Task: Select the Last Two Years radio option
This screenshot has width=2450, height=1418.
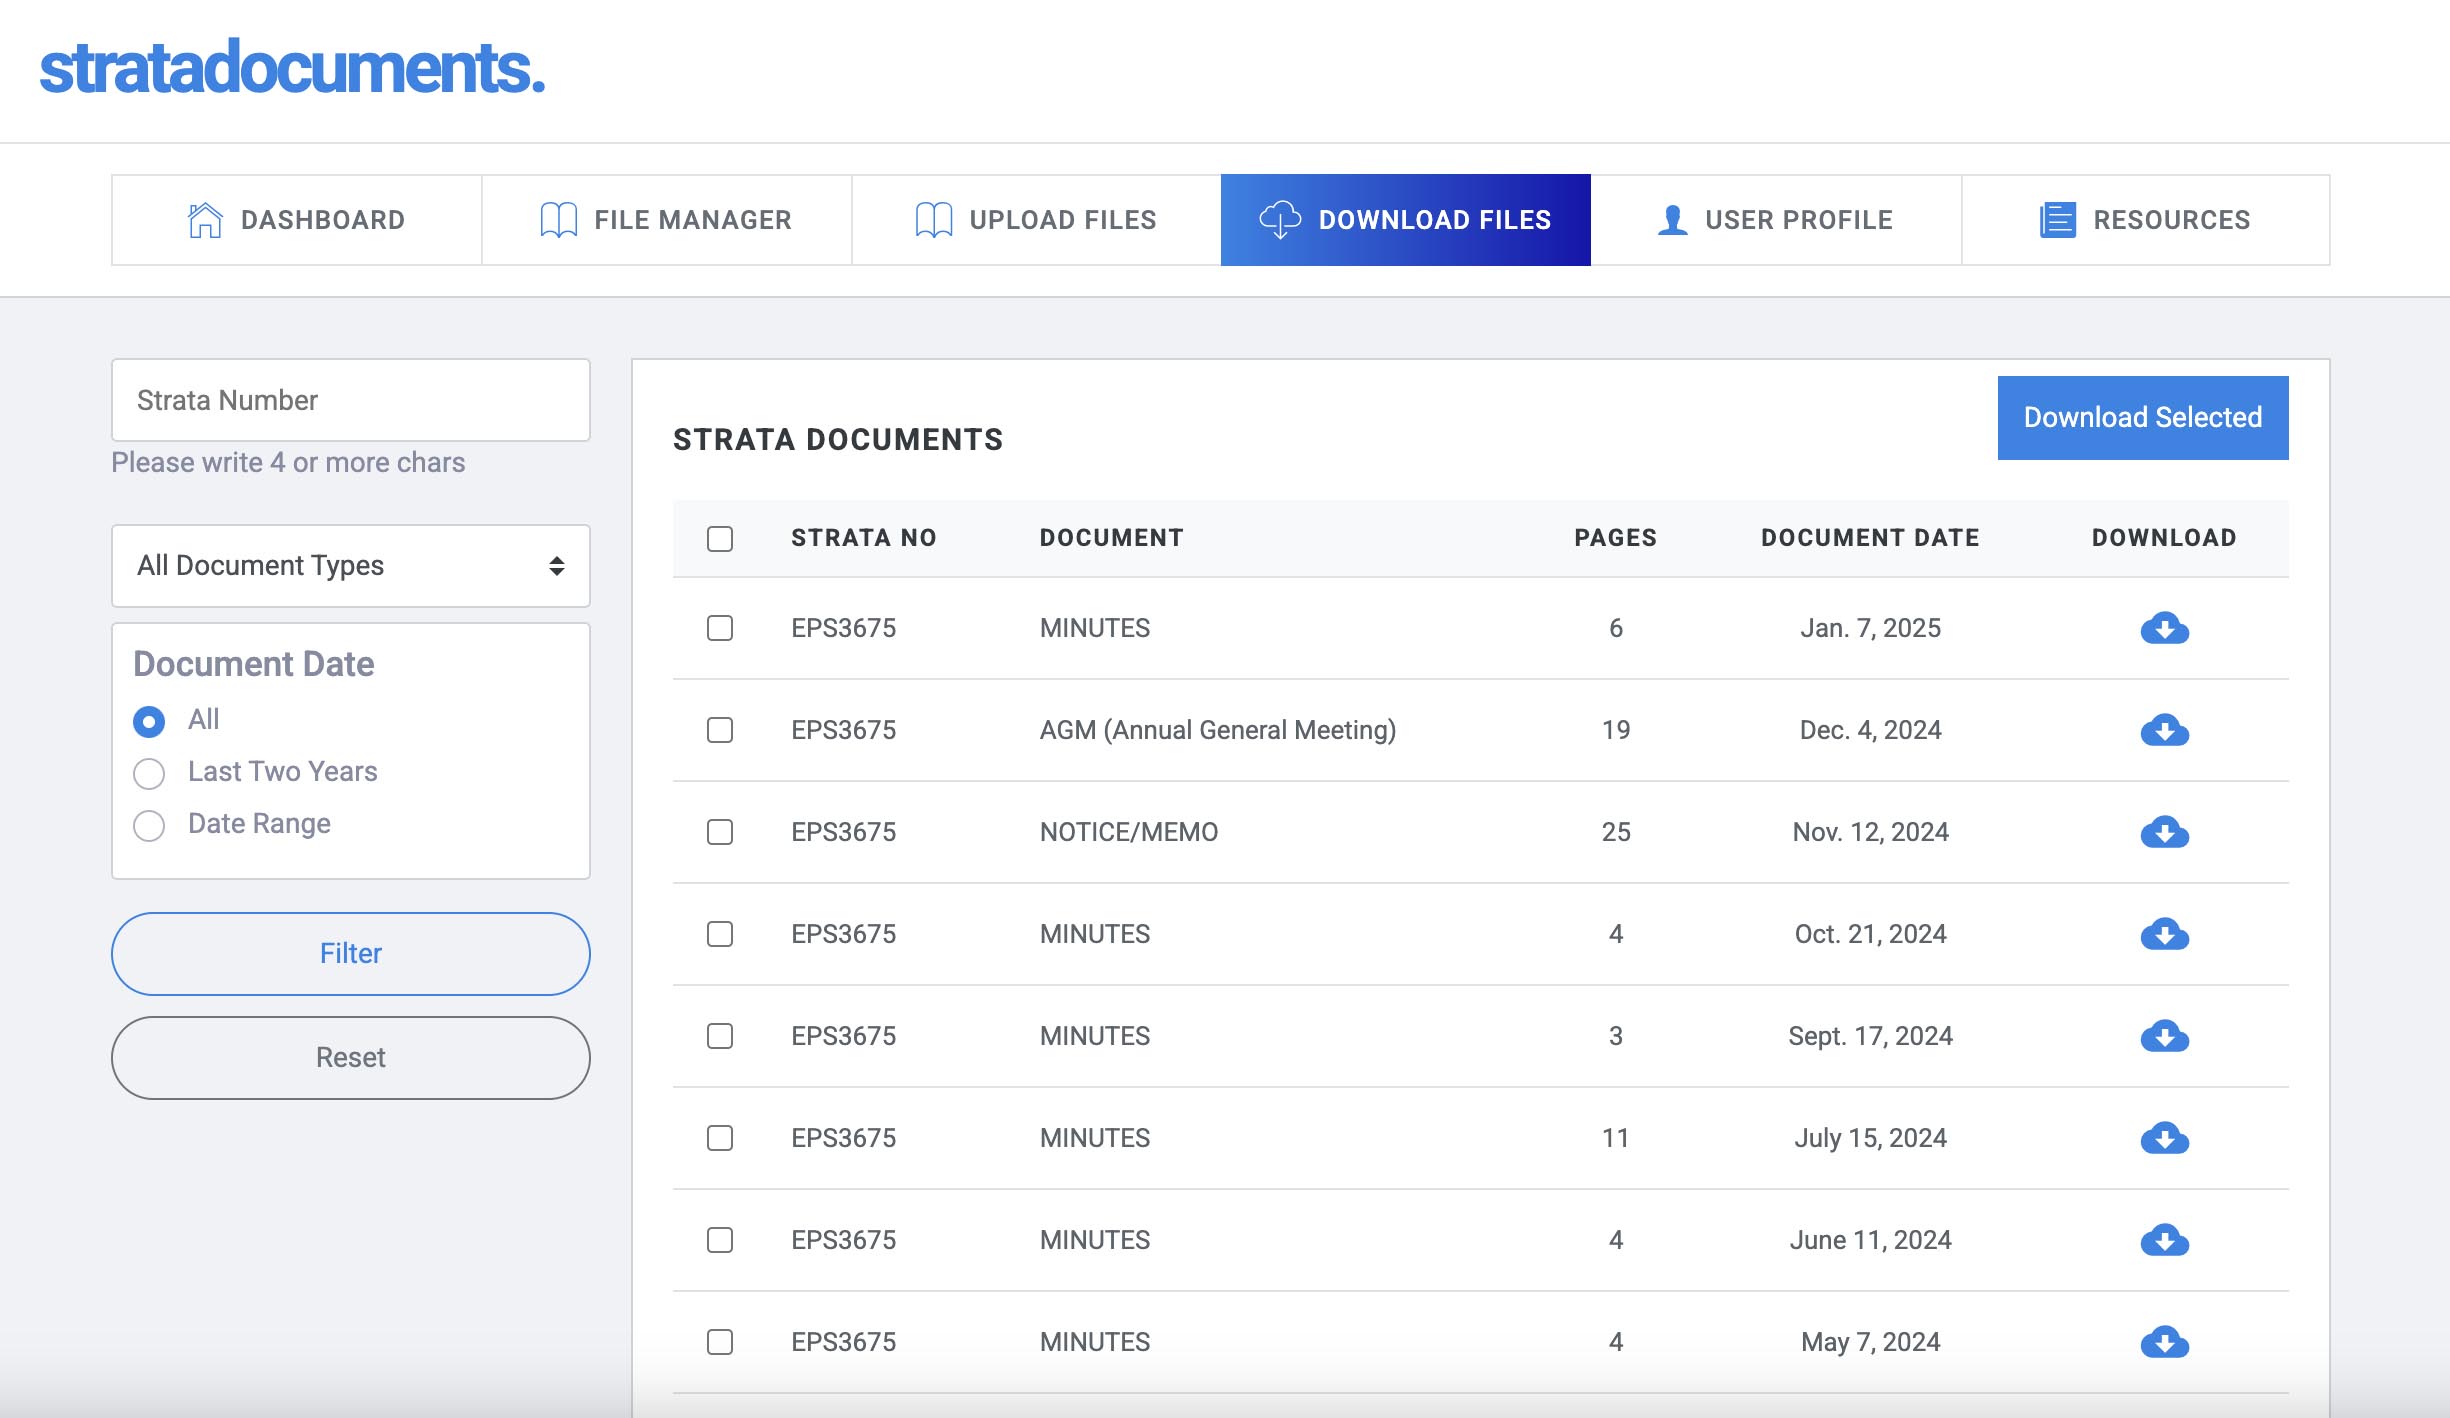Action: (149, 773)
